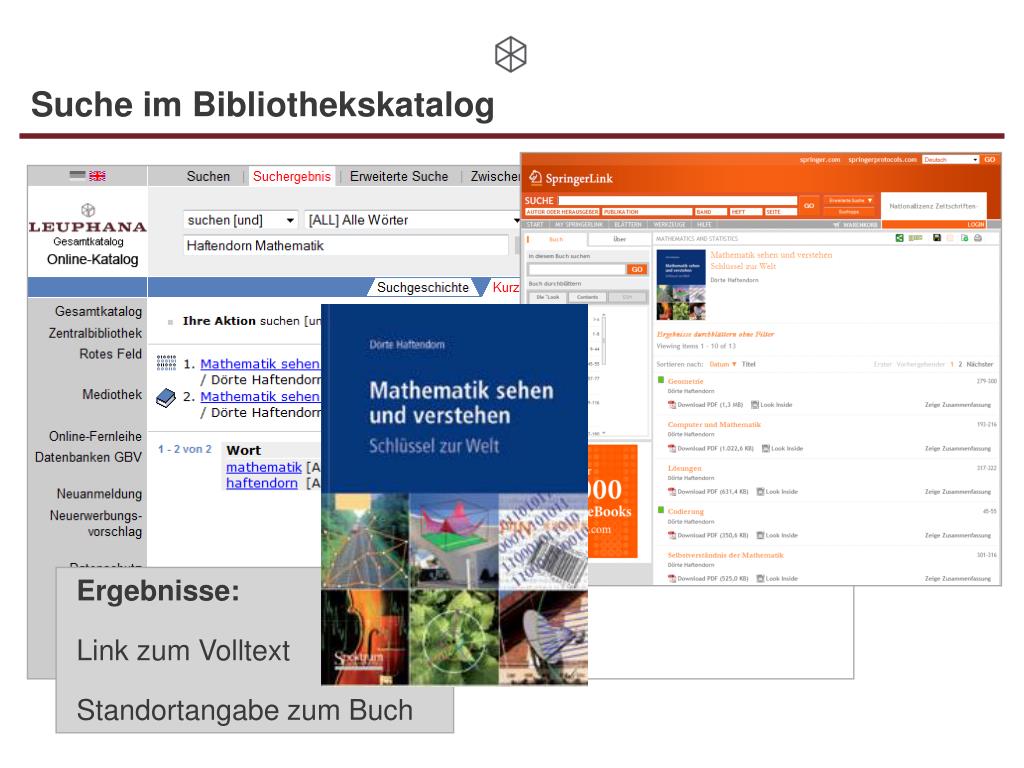Click the Look Inside icon for Geometrie
This screenshot has width=1024, height=768.
point(755,405)
